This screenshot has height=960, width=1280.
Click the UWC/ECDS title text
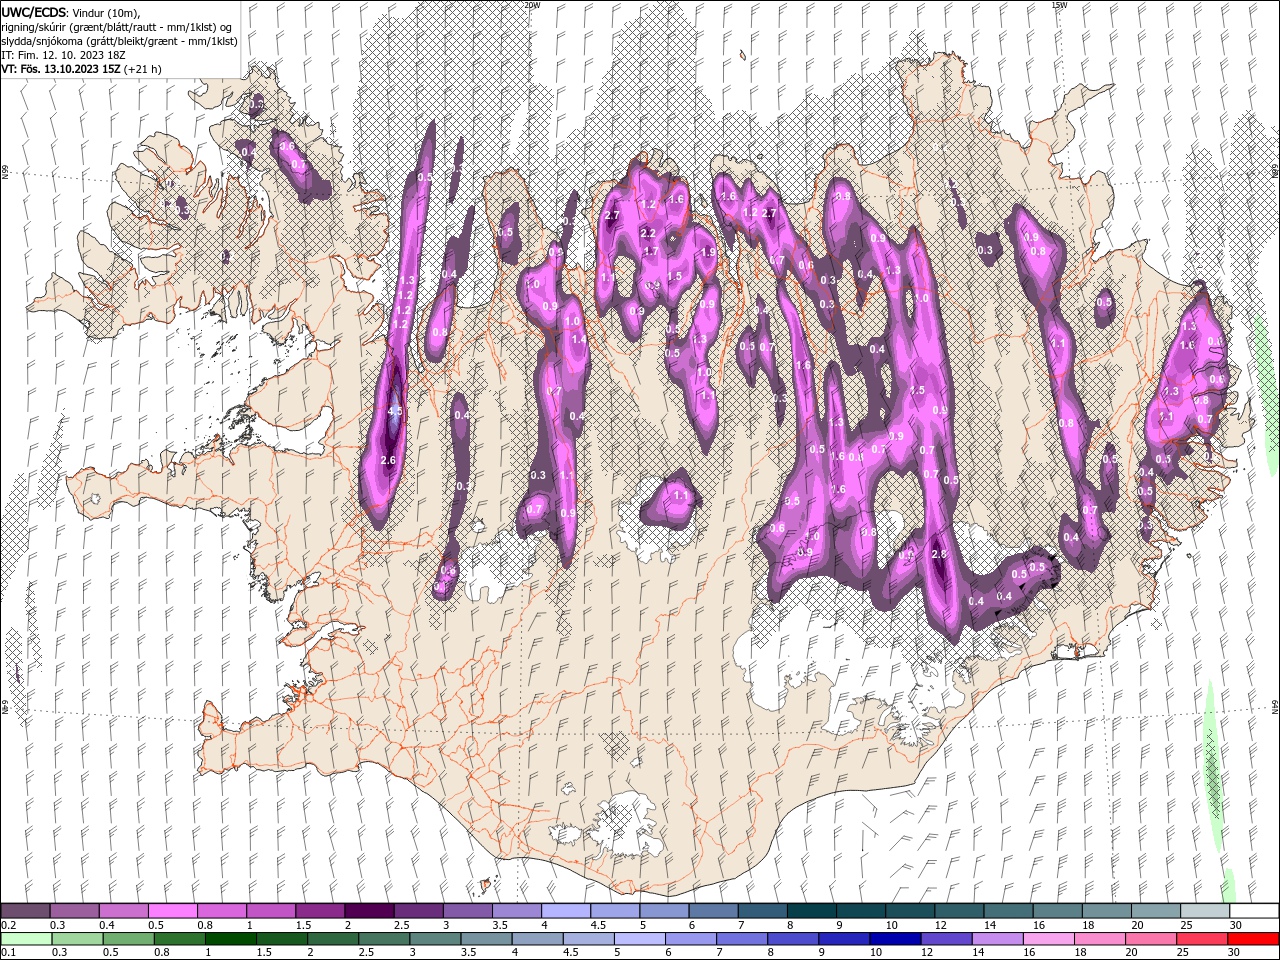[x=34, y=12]
